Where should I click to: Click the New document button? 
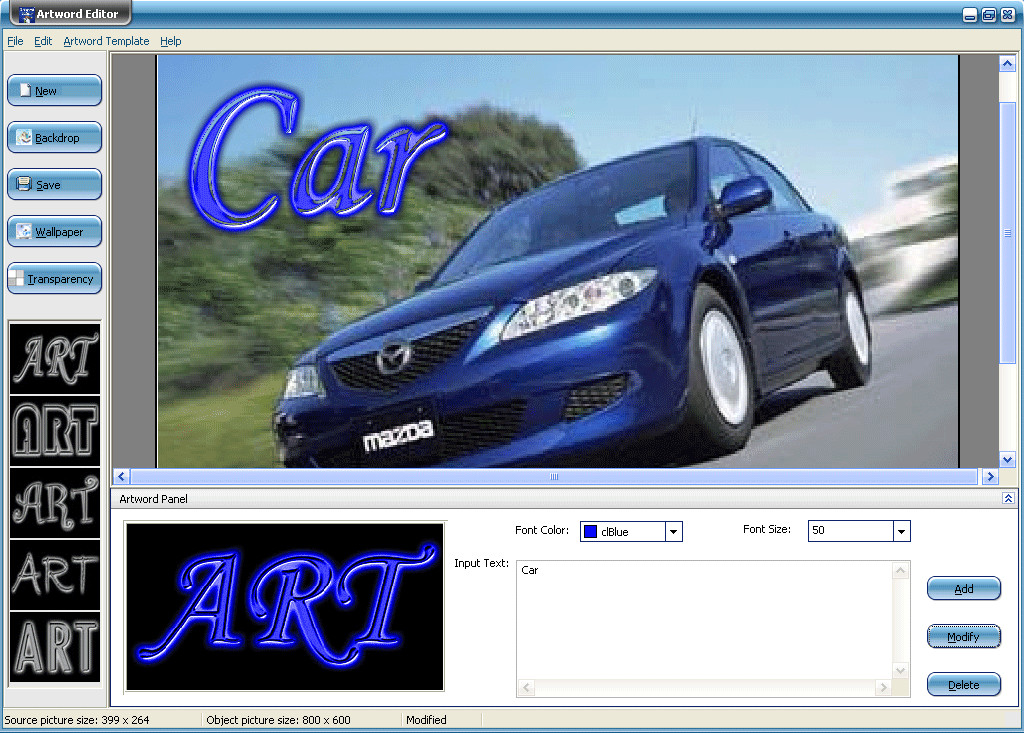coord(54,90)
